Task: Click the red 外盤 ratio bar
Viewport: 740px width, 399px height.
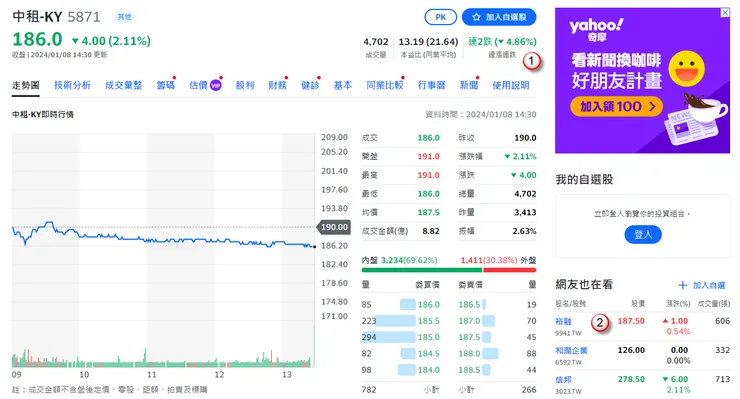Action: pos(509,270)
